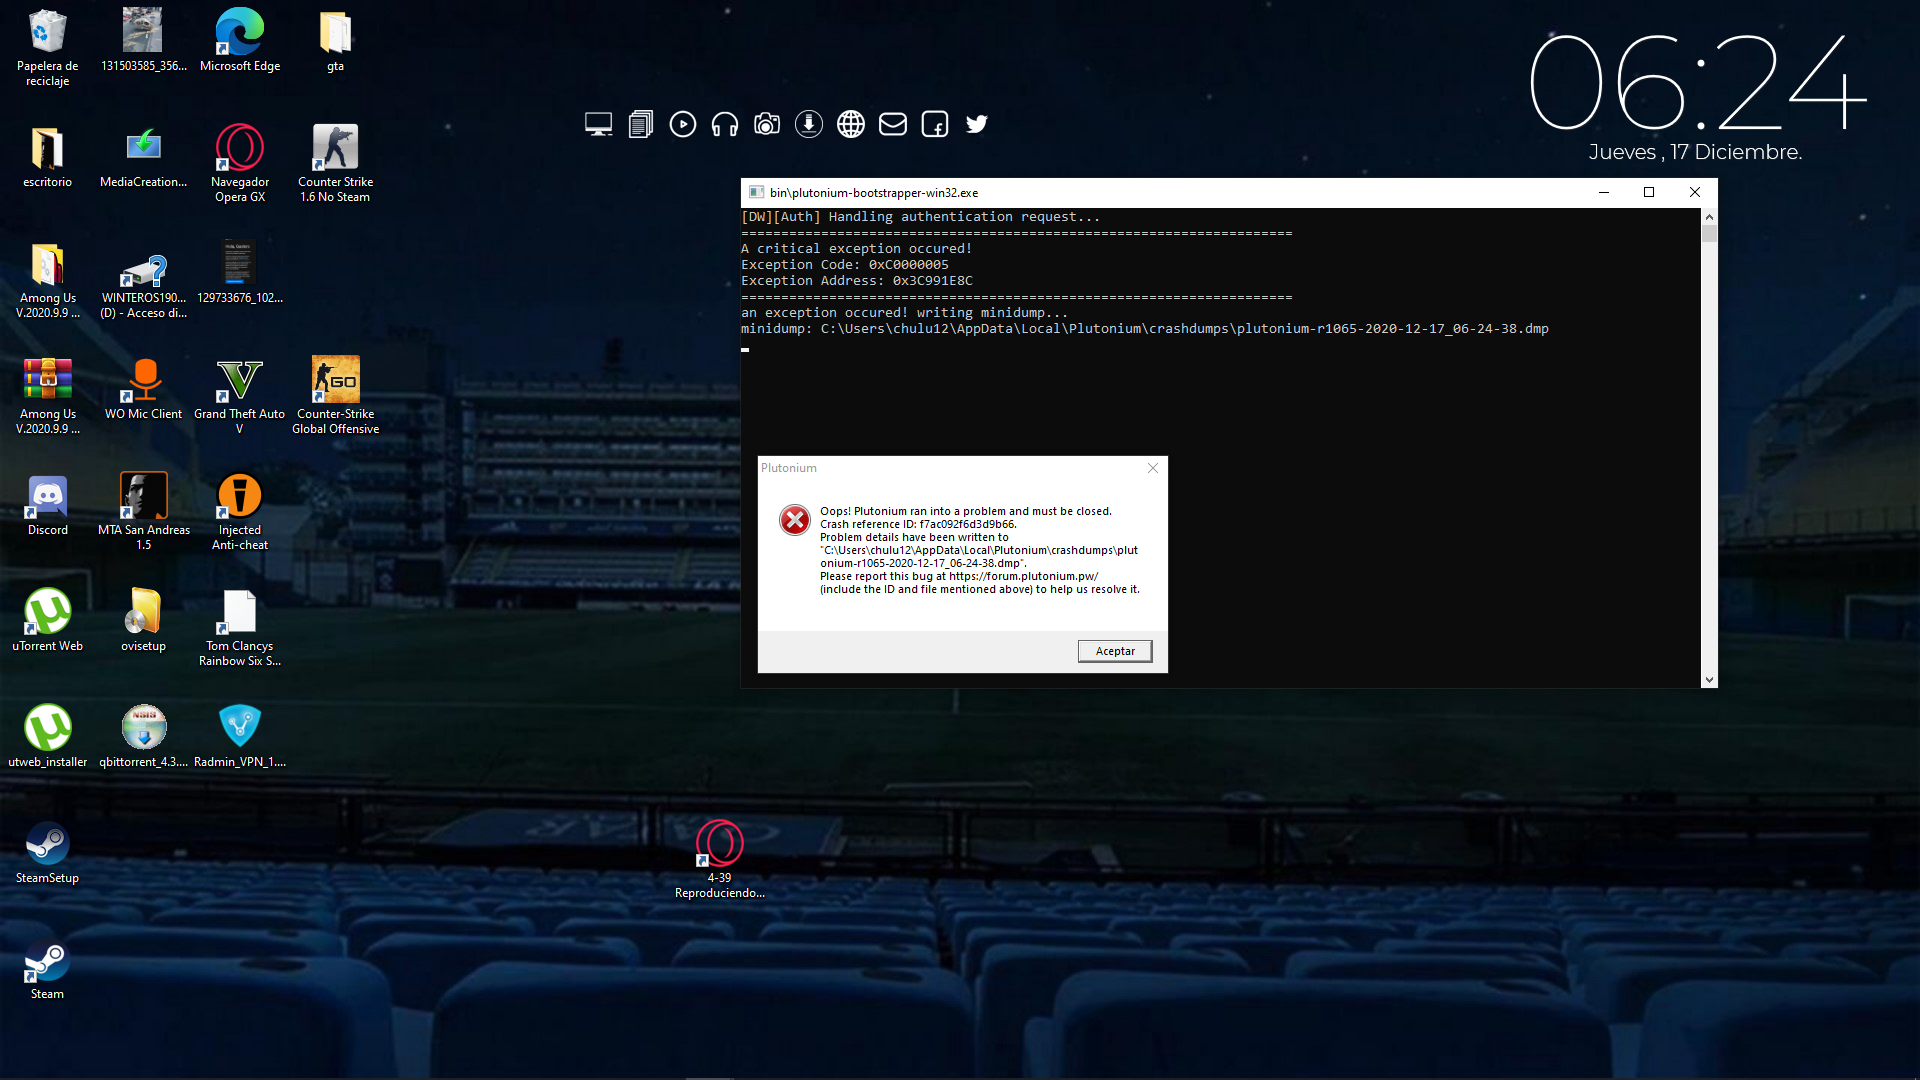
Task: Click the 'Jueves, 17 Diciembre' date text
Action: point(1695,152)
